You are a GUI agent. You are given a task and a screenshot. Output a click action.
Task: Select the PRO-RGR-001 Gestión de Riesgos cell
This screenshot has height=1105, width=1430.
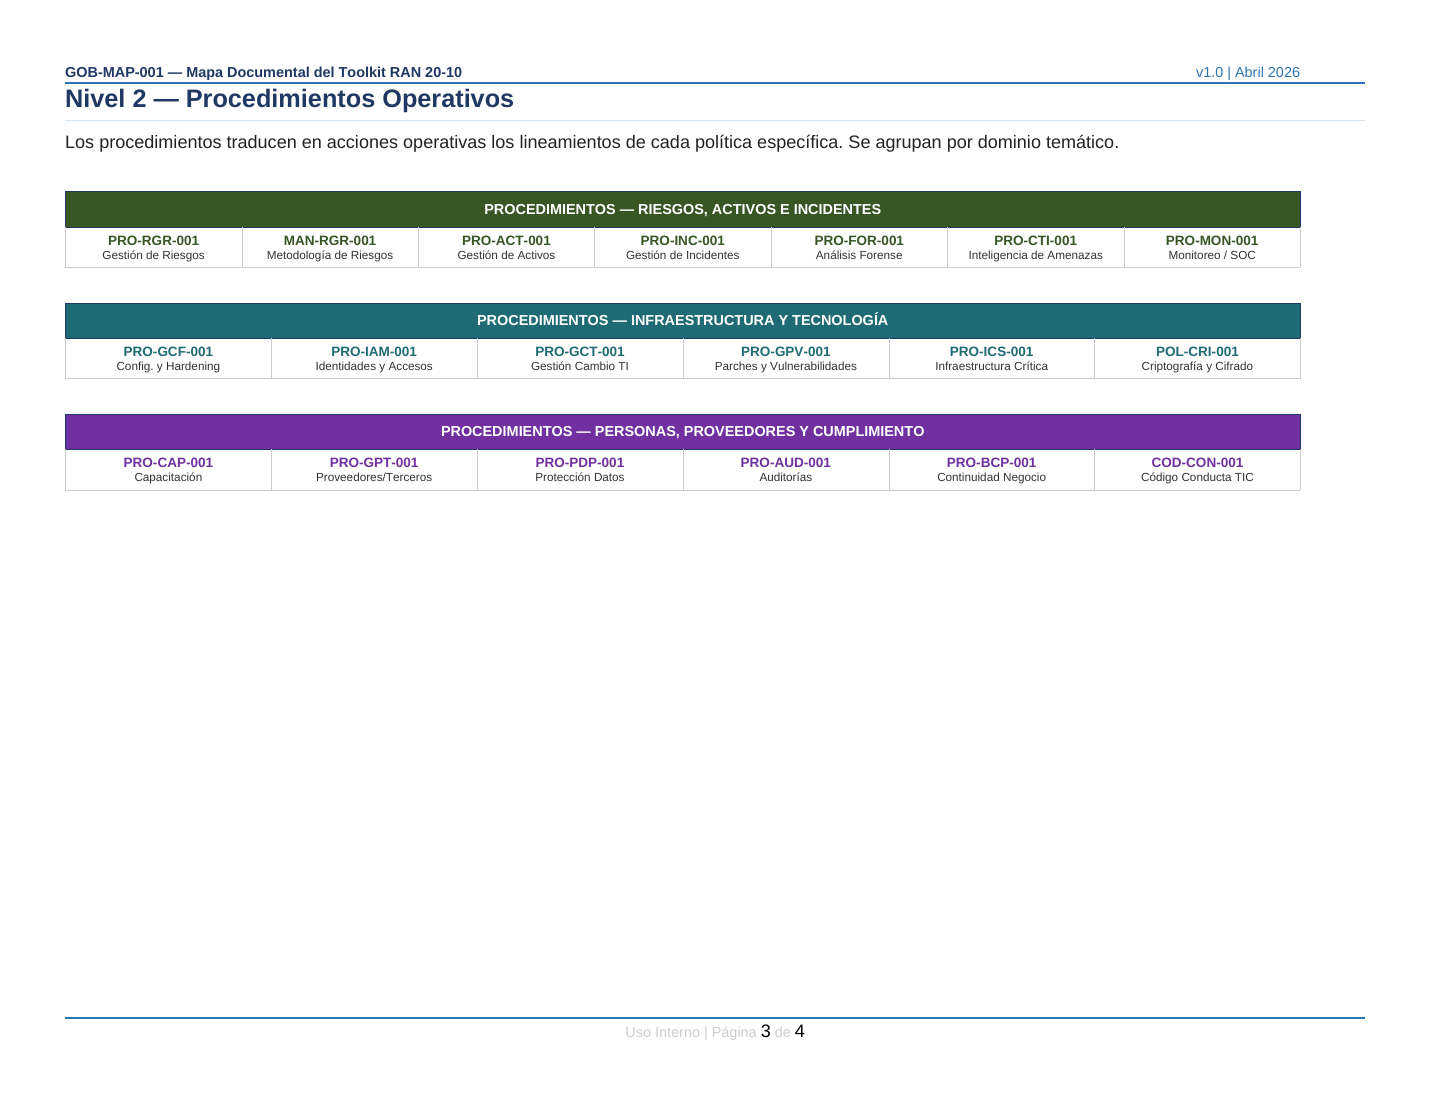tap(154, 248)
